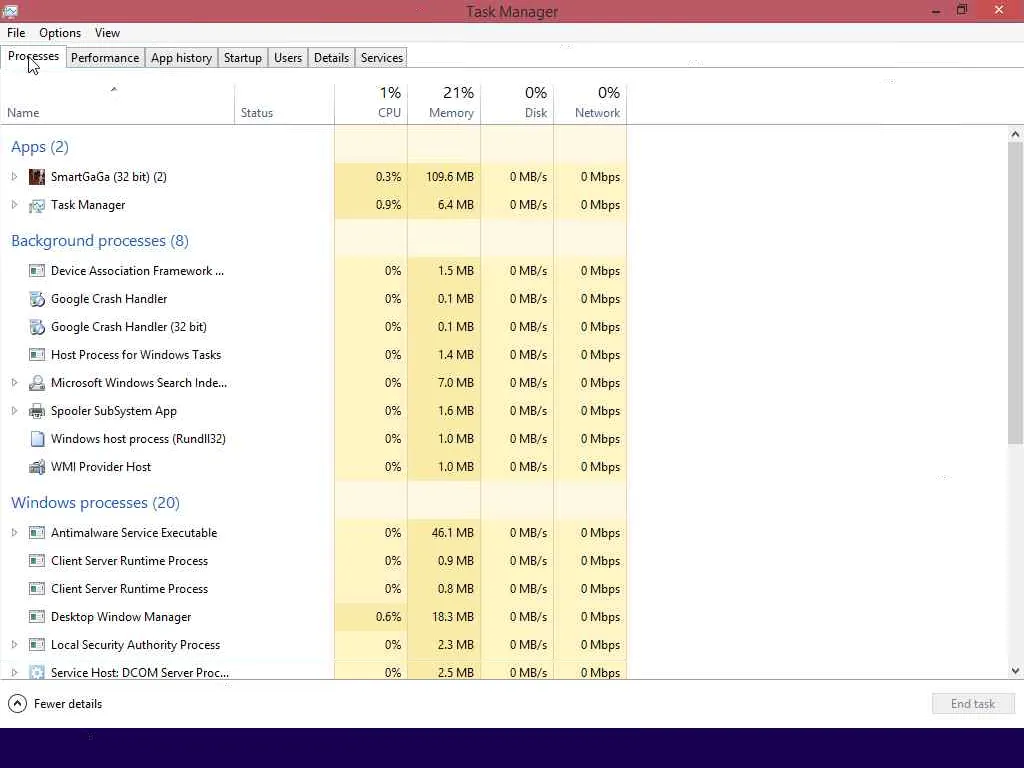This screenshot has width=1024, height=768.
Task: Select the Processes tab
Action: (x=33, y=56)
